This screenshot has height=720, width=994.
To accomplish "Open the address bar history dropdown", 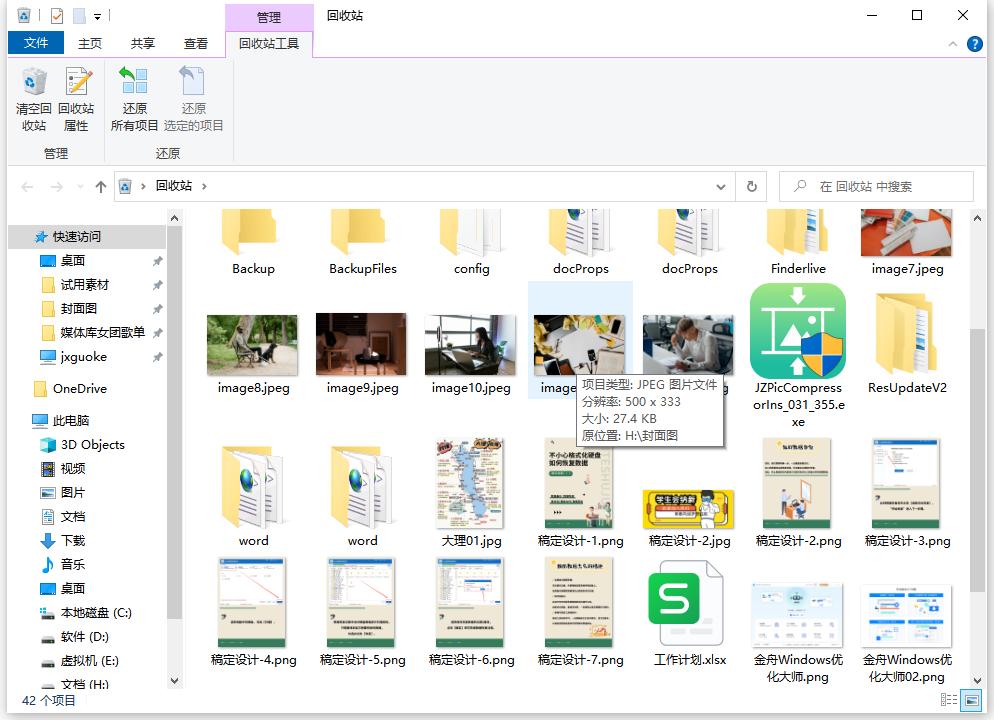I will [x=721, y=186].
